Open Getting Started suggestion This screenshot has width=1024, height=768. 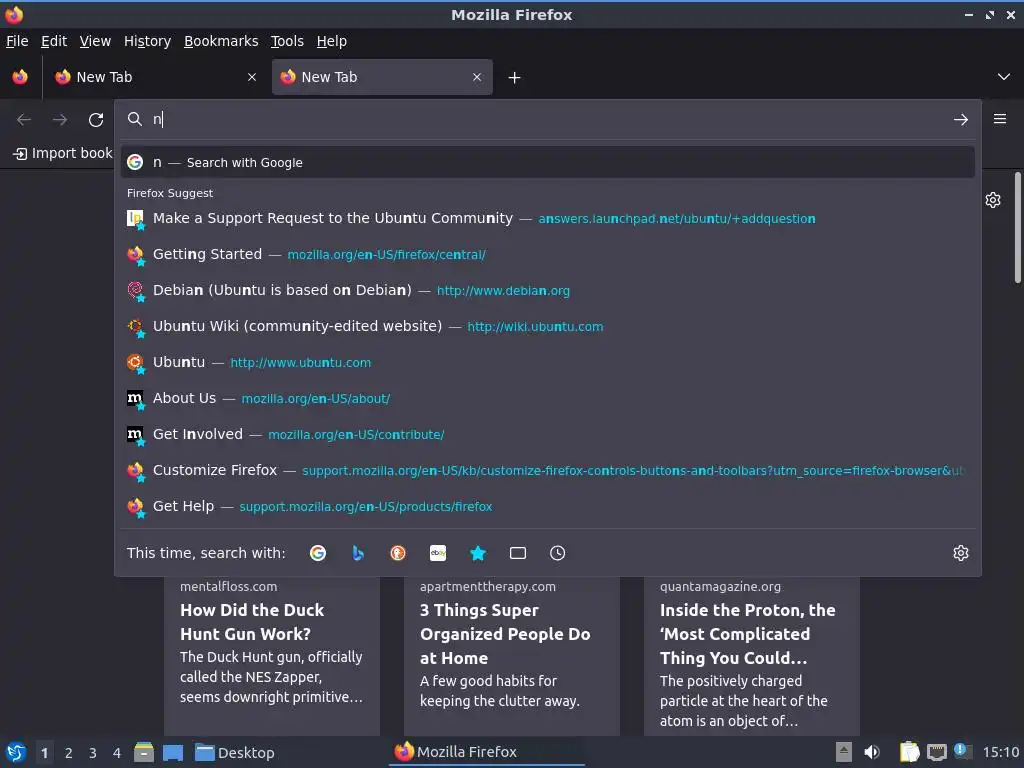pyautogui.click(x=547, y=254)
